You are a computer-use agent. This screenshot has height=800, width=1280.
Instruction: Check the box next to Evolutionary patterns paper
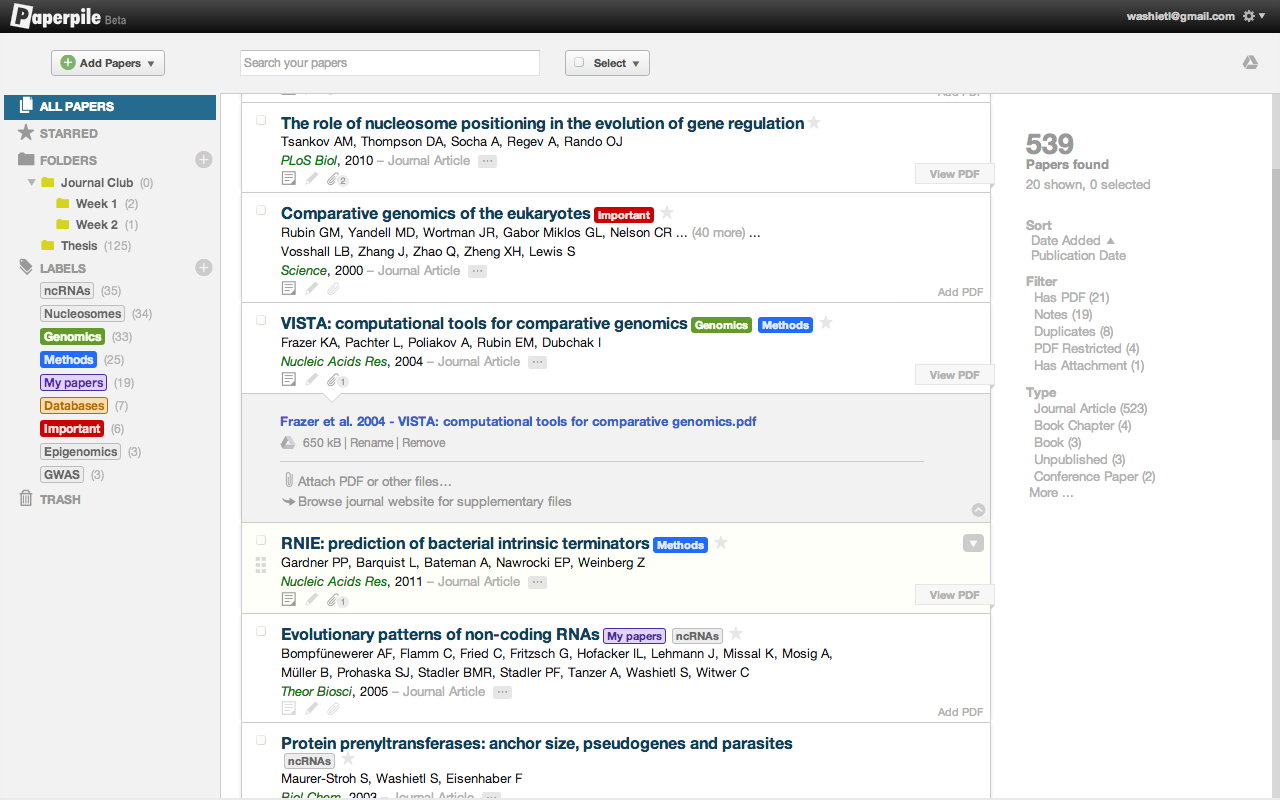tap(260, 631)
